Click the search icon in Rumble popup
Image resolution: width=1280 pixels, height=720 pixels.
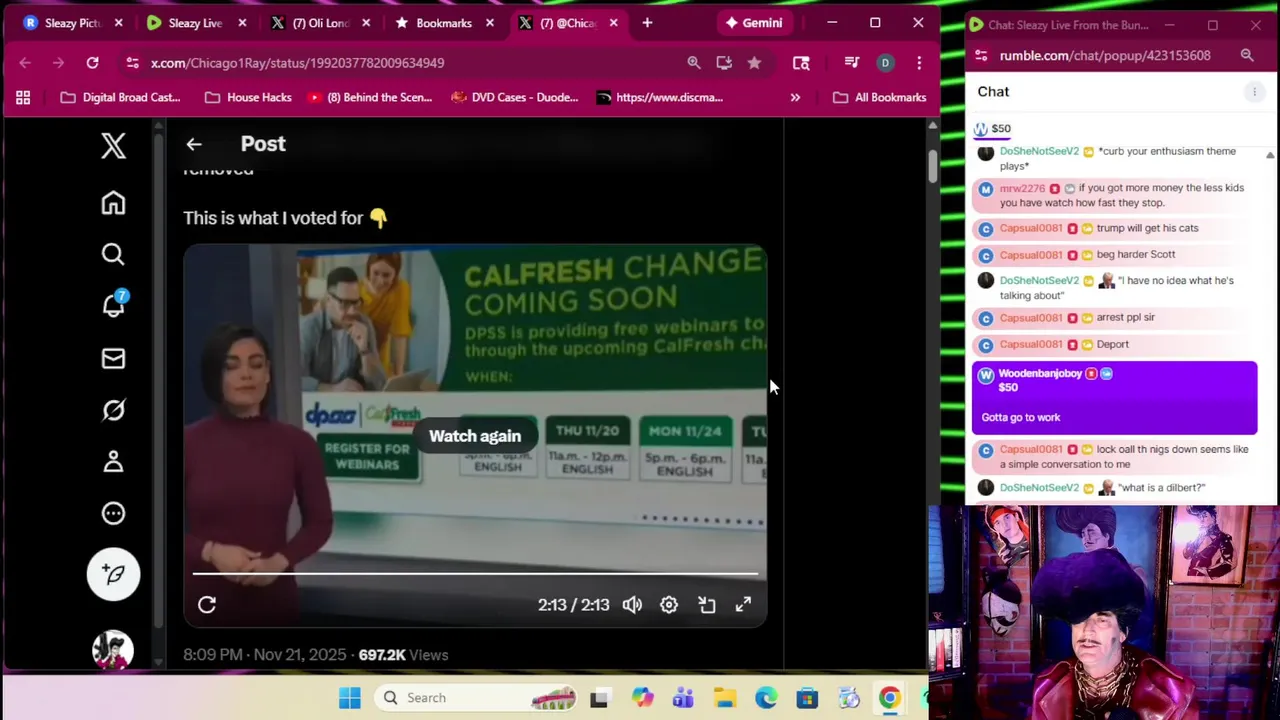1247,56
